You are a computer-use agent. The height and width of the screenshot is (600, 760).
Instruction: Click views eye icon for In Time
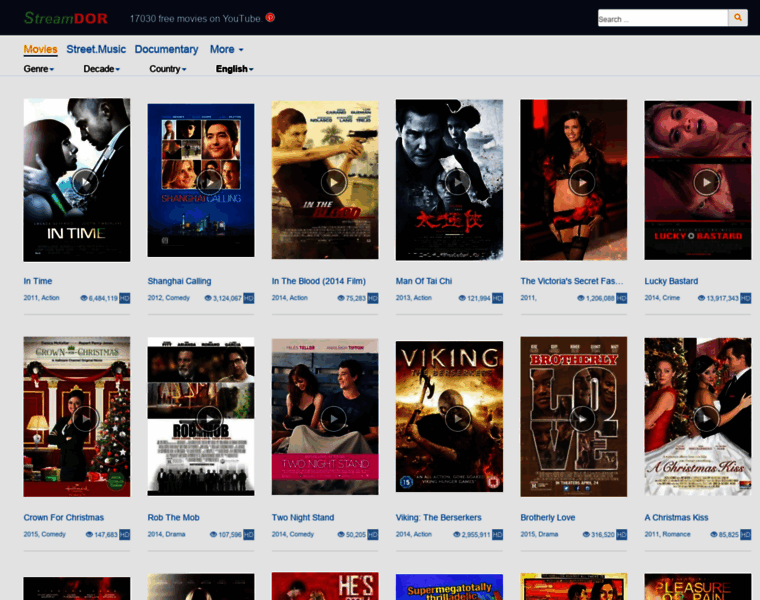pyautogui.click(x=84, y=298)
